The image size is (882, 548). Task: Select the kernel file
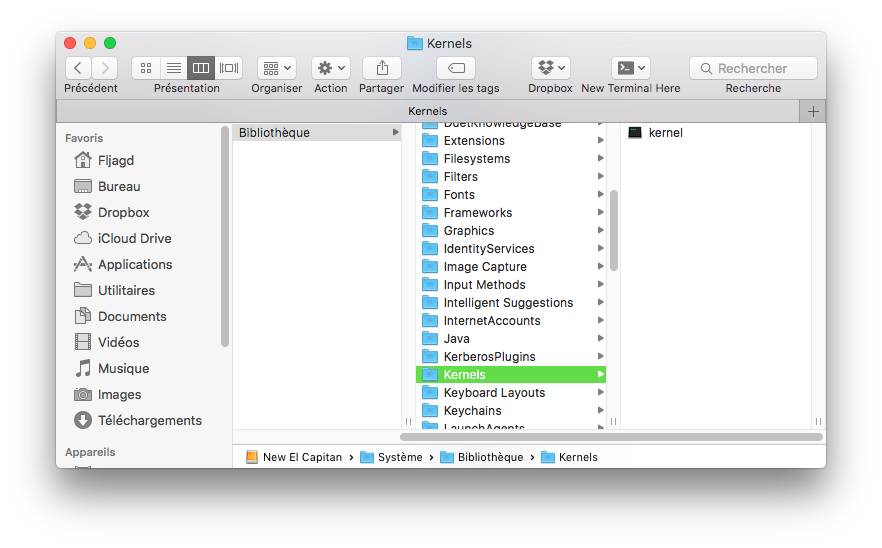665,132
